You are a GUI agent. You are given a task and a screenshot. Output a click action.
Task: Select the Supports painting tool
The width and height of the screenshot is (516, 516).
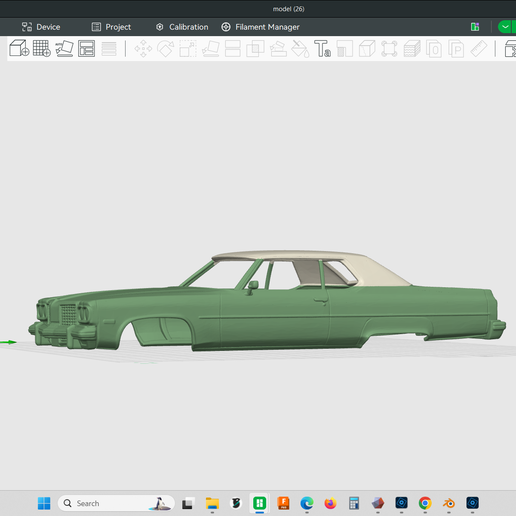[278, 49]
